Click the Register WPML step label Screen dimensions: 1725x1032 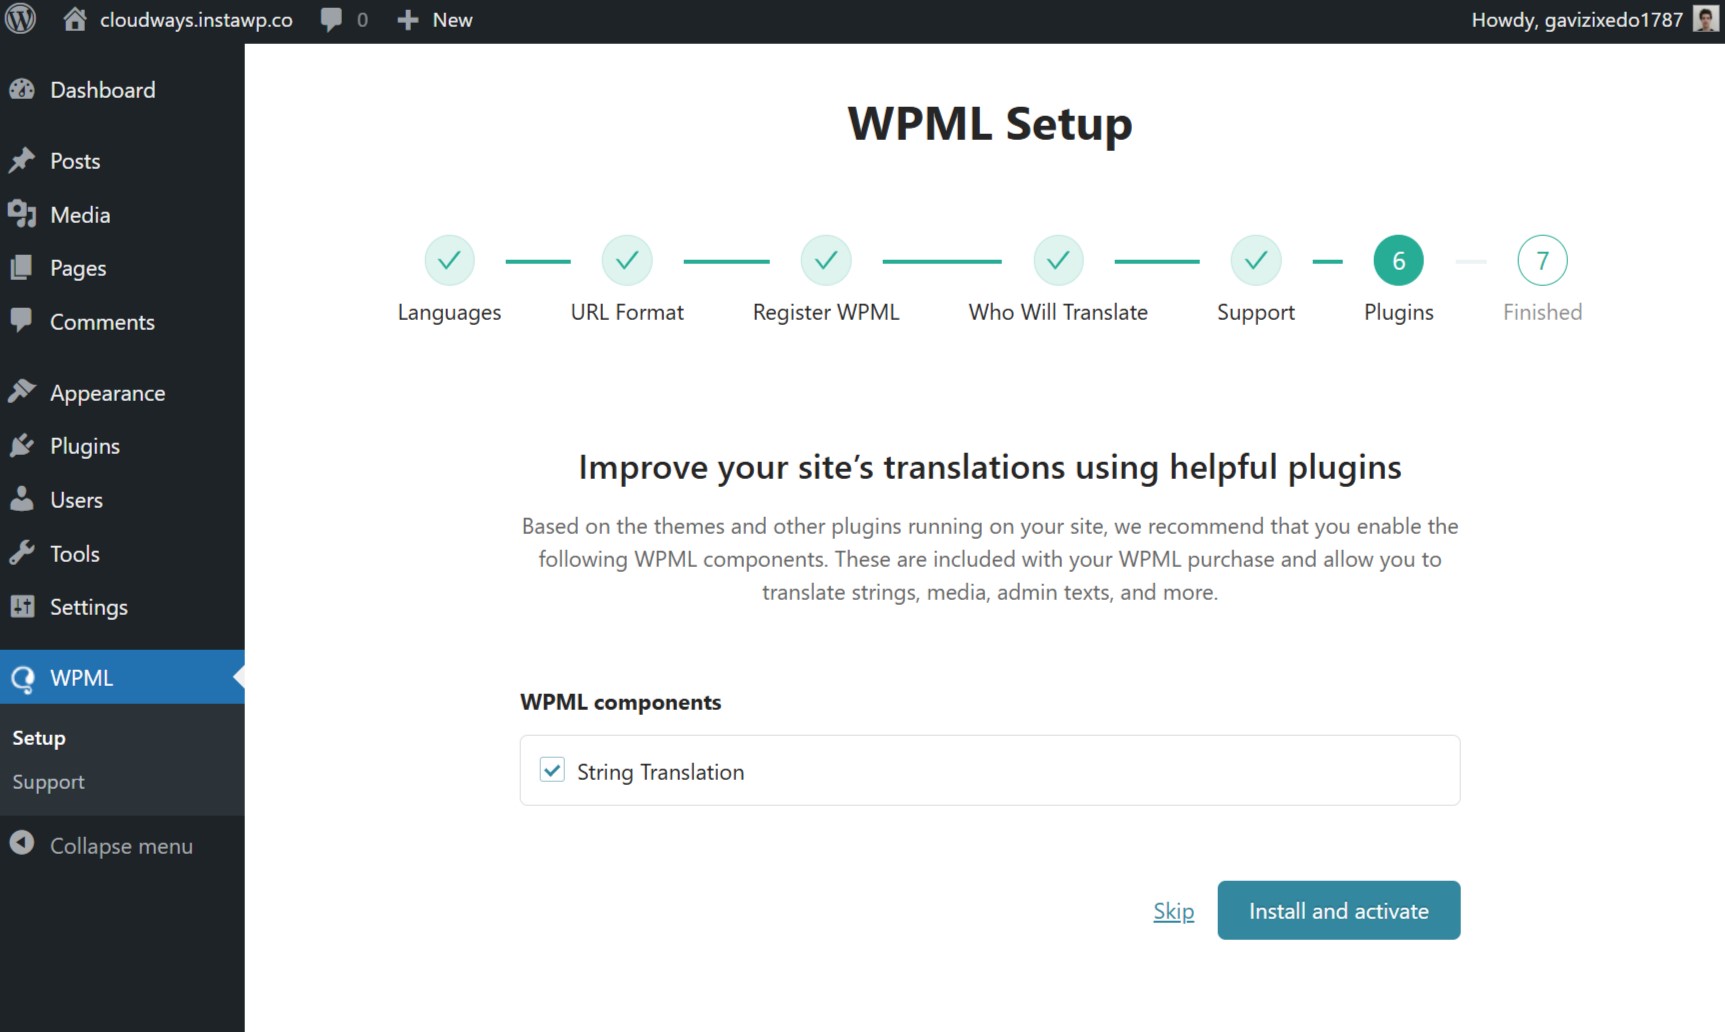[826, 312]
